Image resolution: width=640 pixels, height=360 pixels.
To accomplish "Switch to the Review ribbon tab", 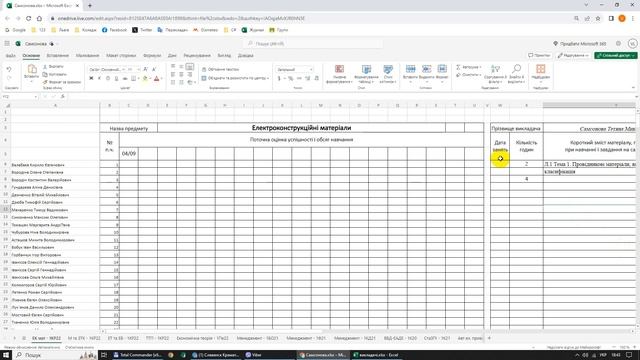I will coord(197,56).
